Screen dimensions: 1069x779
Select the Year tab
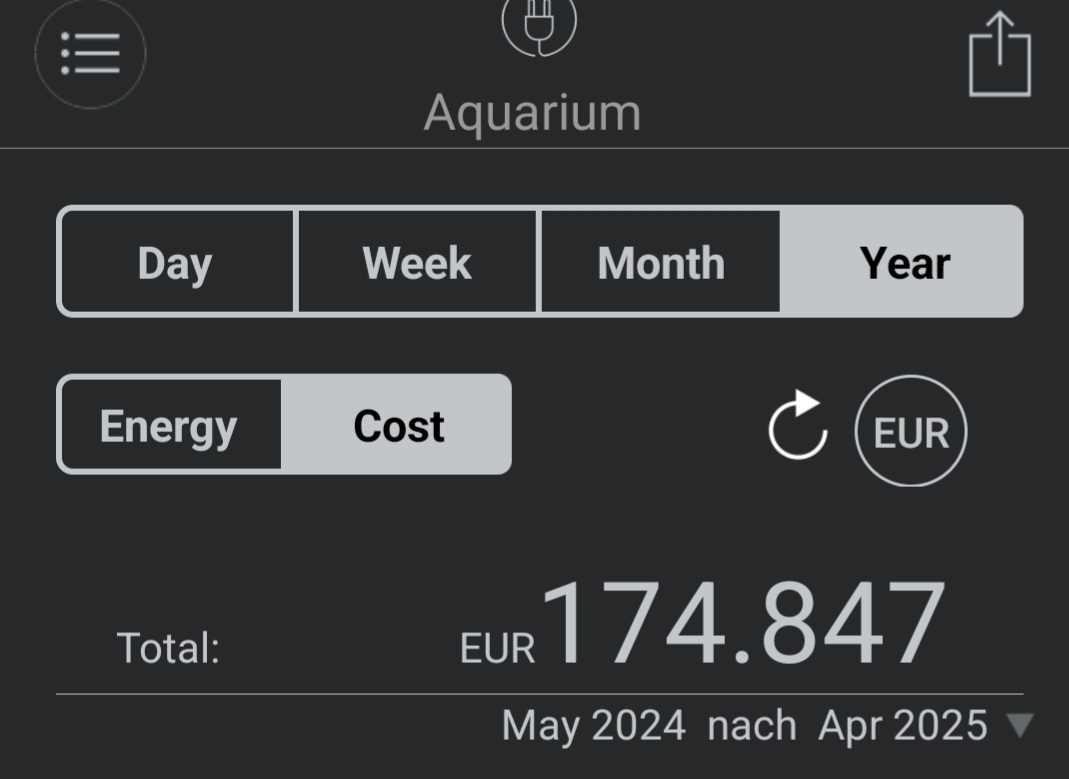(902, 261)
